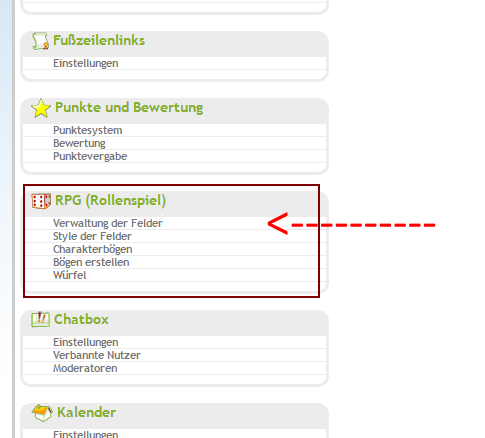Open Einstellungen under Chatbox
The height and width of the screenshot is (438, 485).
coord(86,342)
